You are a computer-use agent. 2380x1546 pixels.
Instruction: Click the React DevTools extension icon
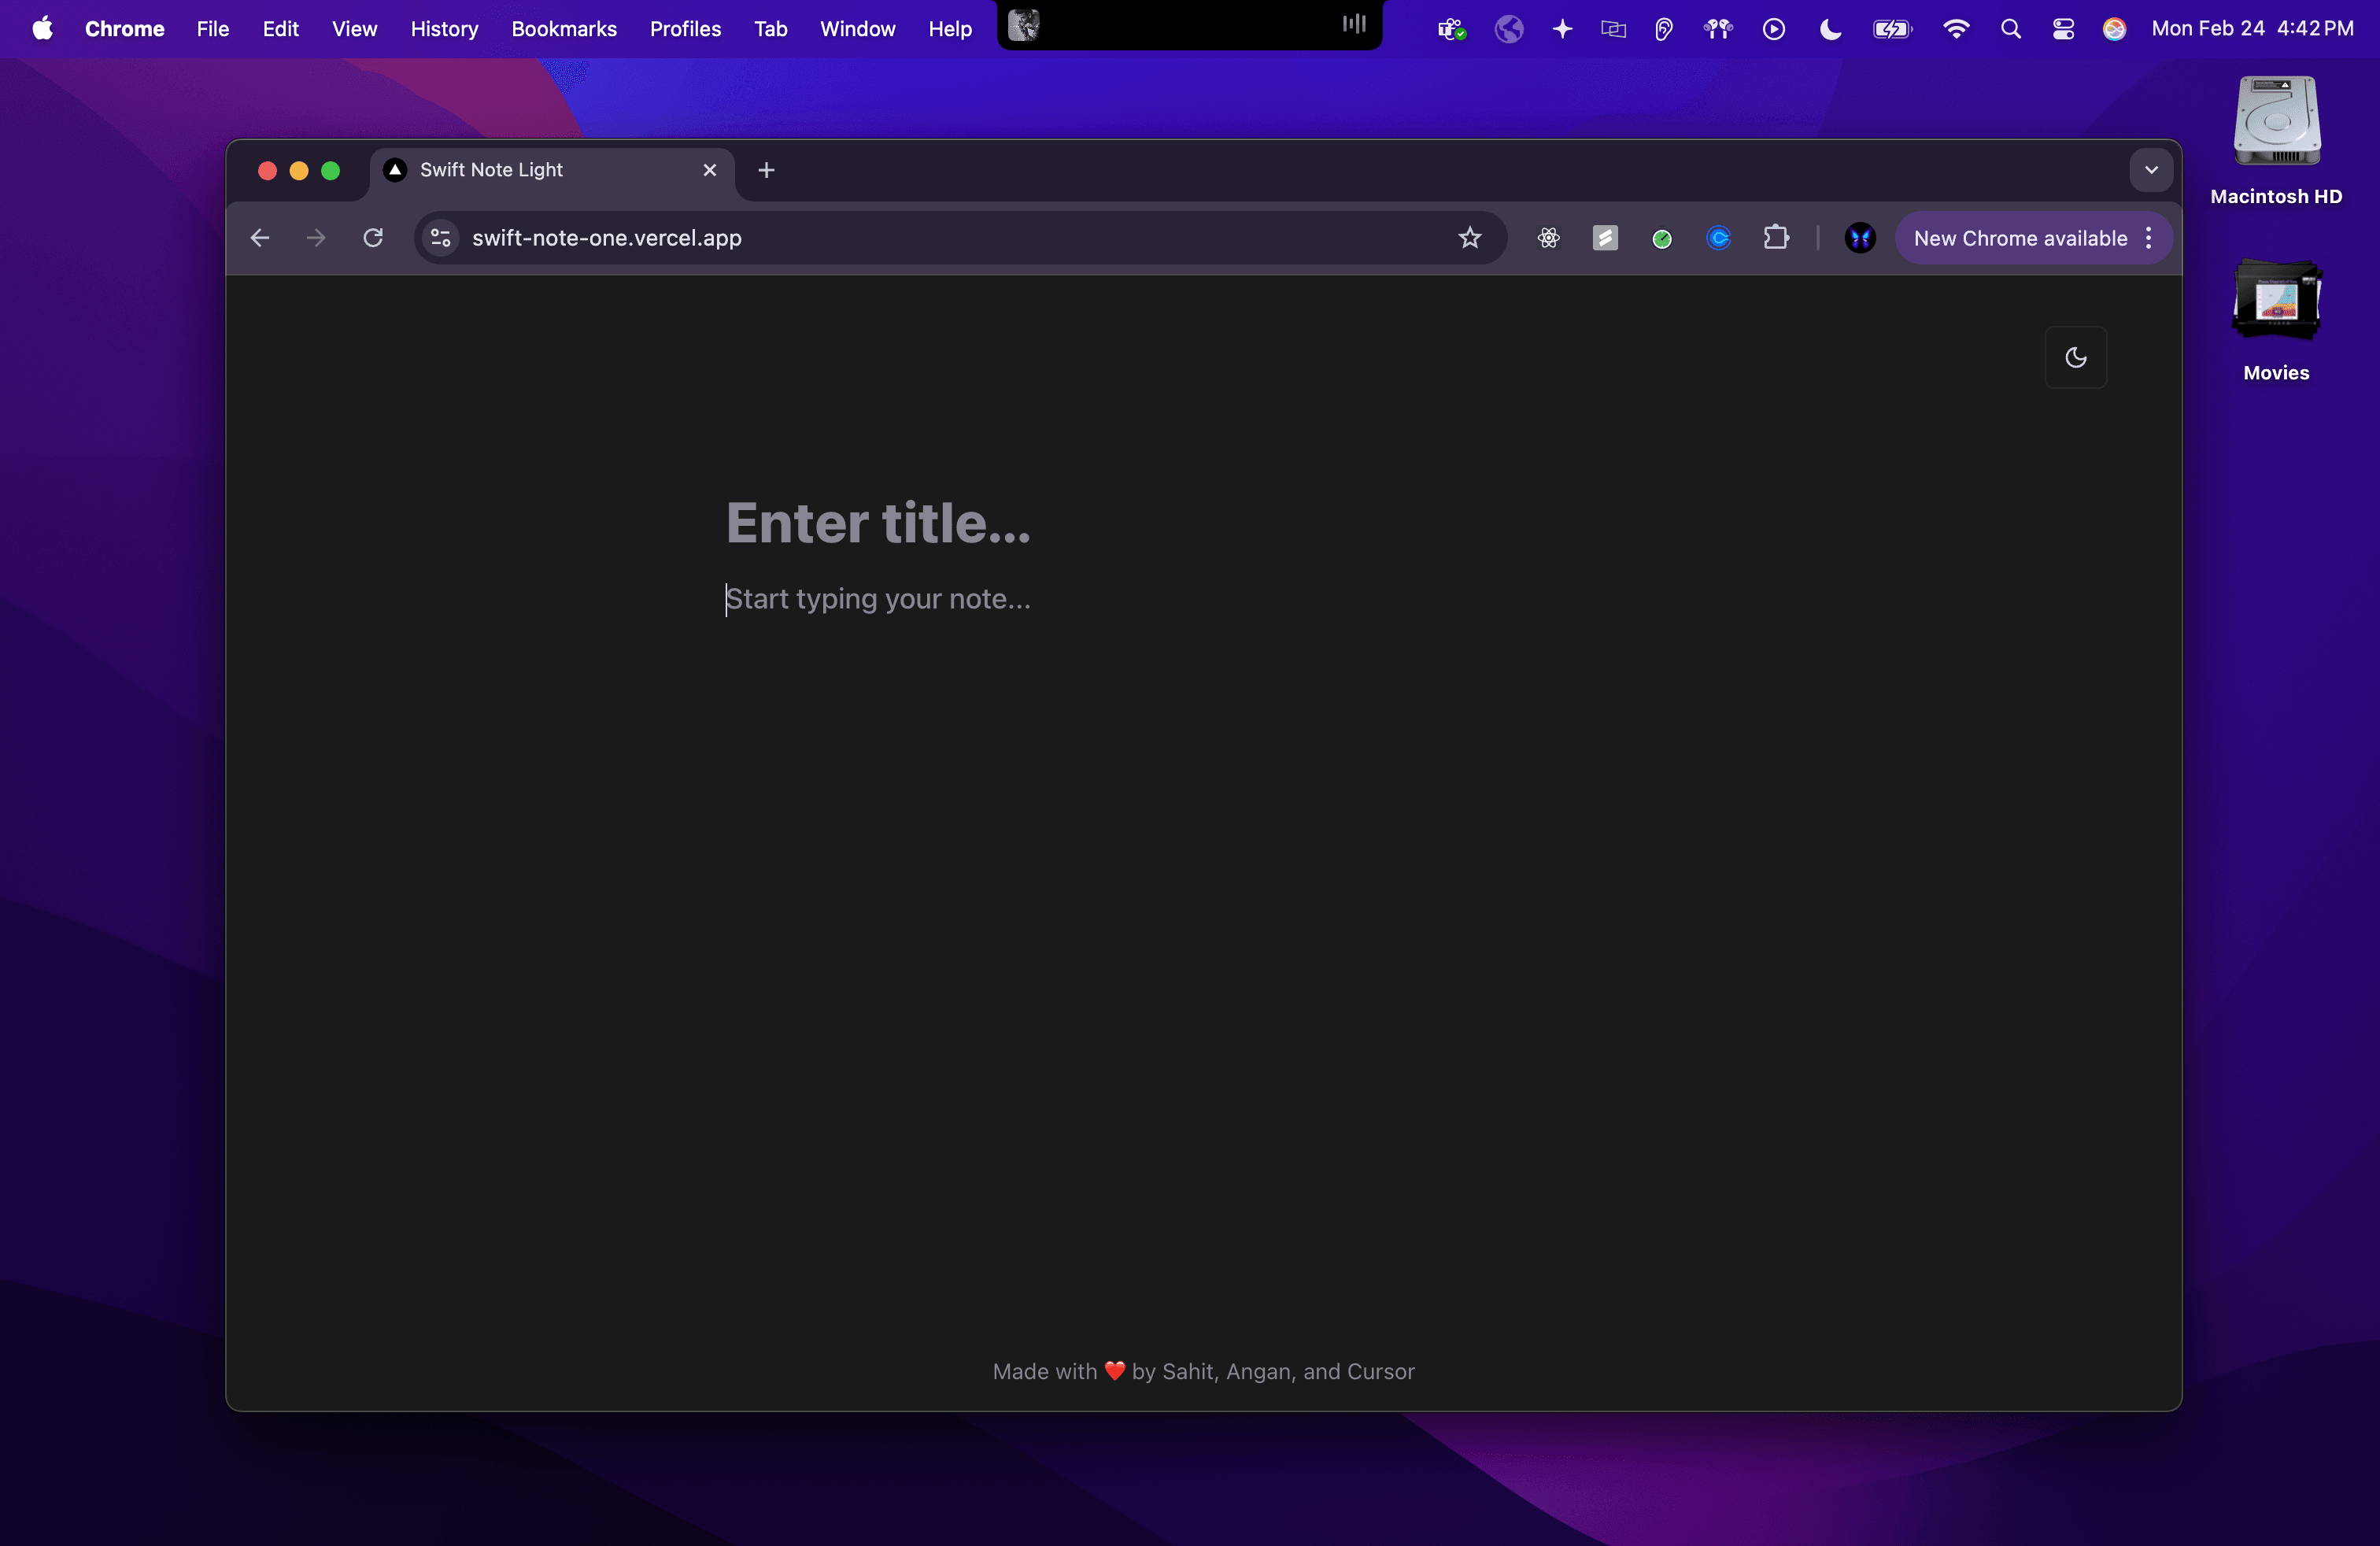click(1548, 238)
